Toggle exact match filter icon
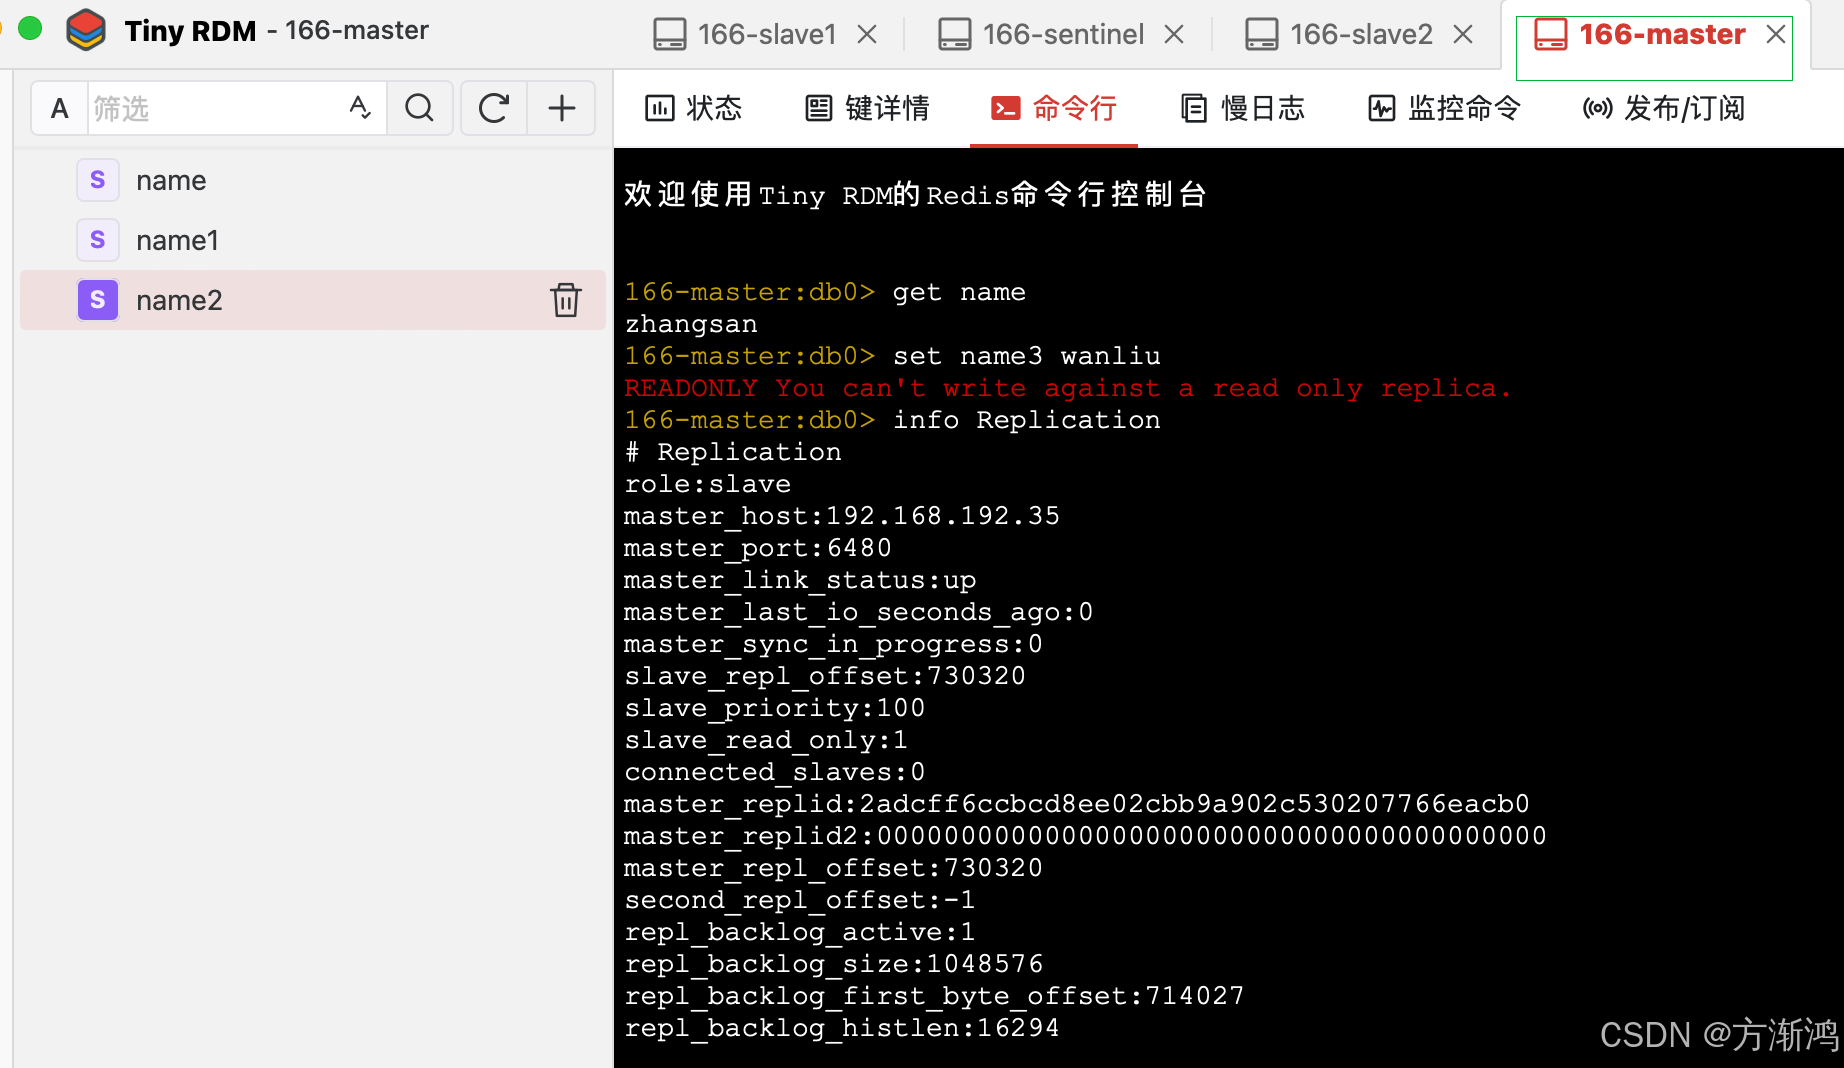 pyautogui.click(x=360, y=108)
